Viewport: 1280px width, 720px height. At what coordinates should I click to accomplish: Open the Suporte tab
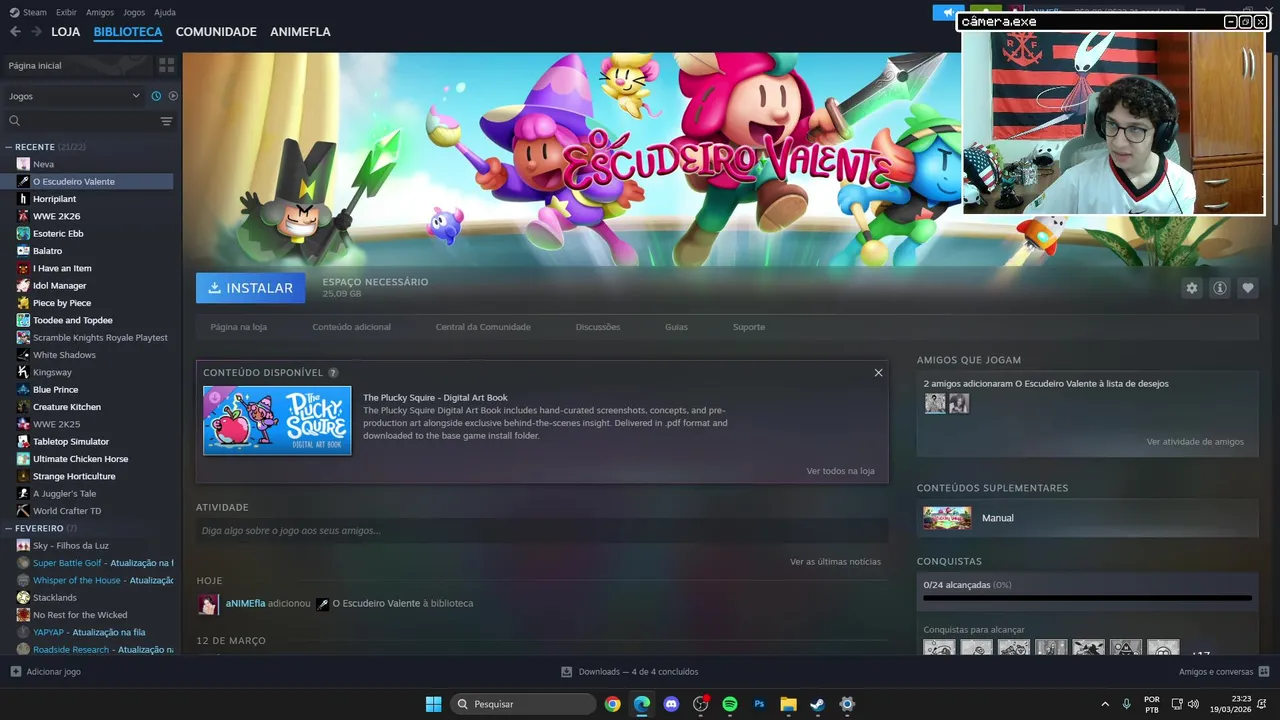pos(749,327)
